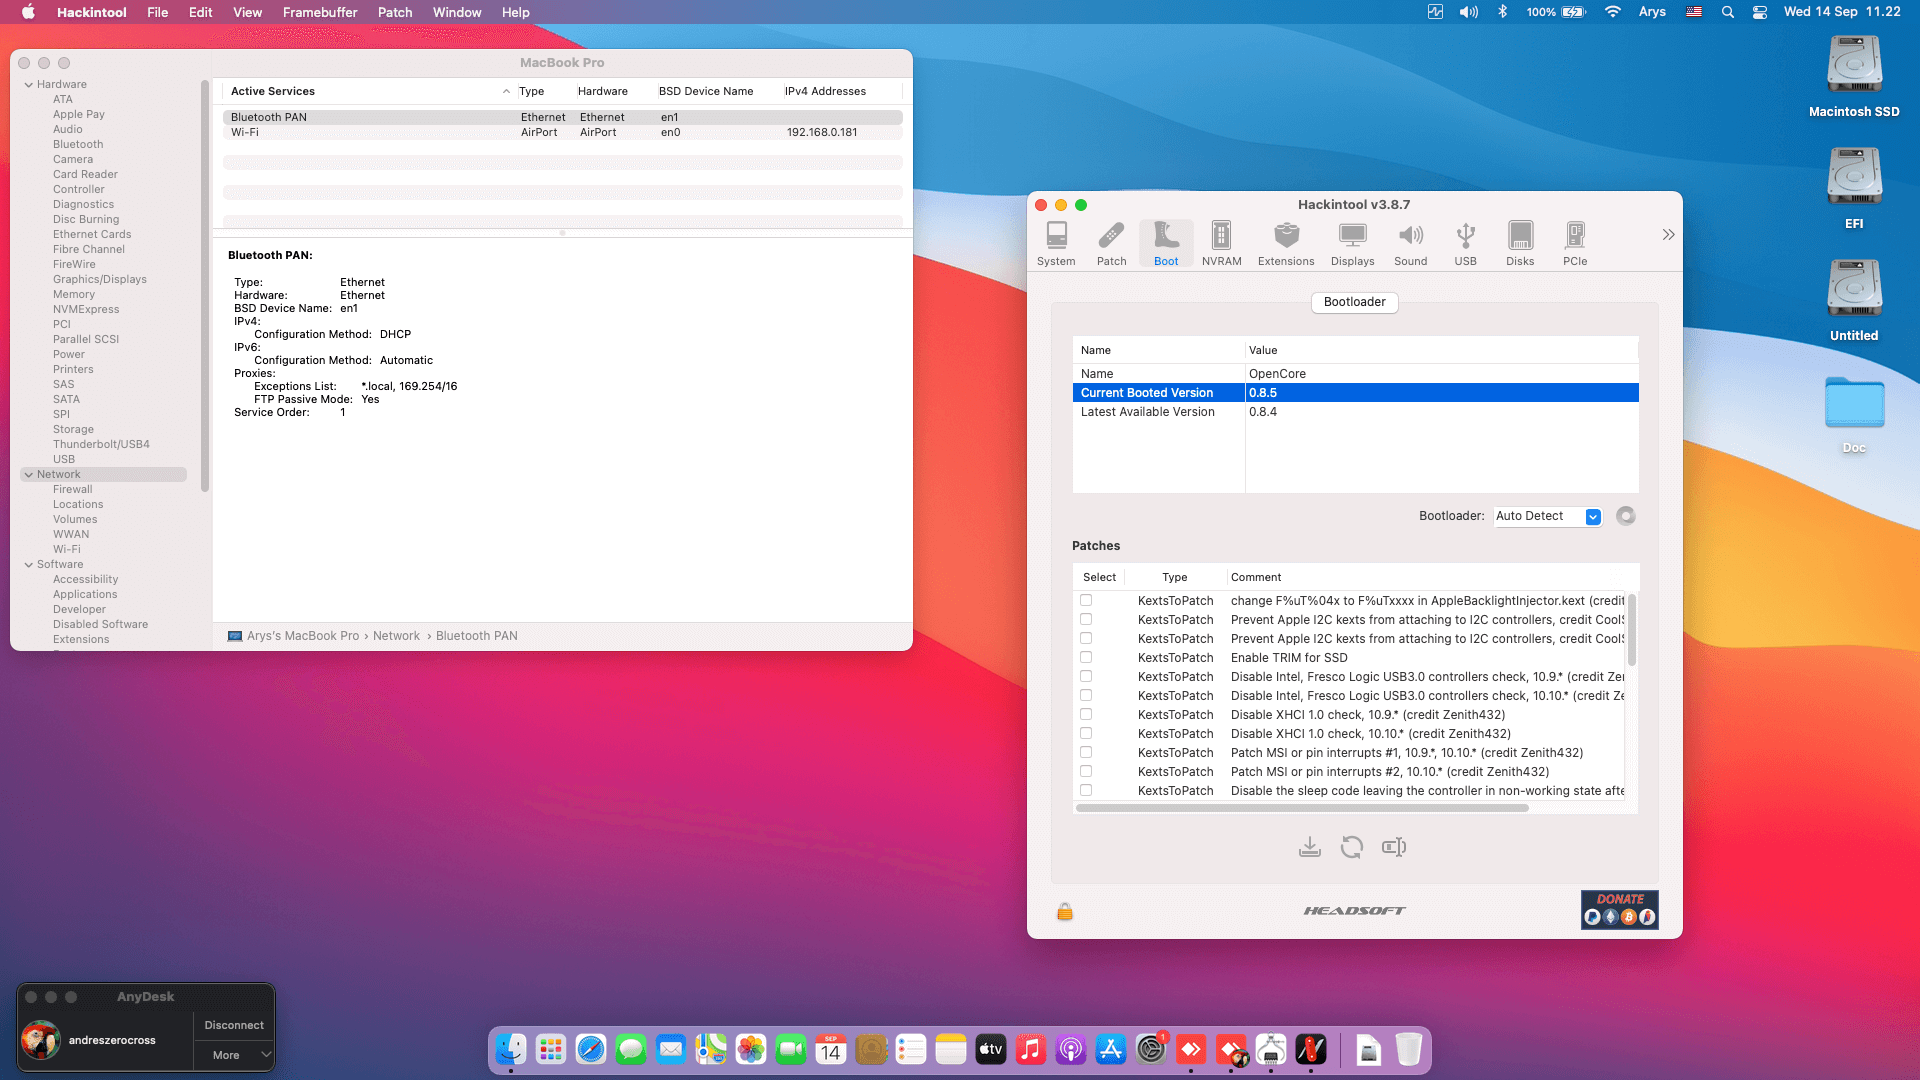The width and height of the screenshot is (1920, 1080).
Task: Check the AppleBacklightInjector.kext patch
Action: click(x=1086, y=600)
